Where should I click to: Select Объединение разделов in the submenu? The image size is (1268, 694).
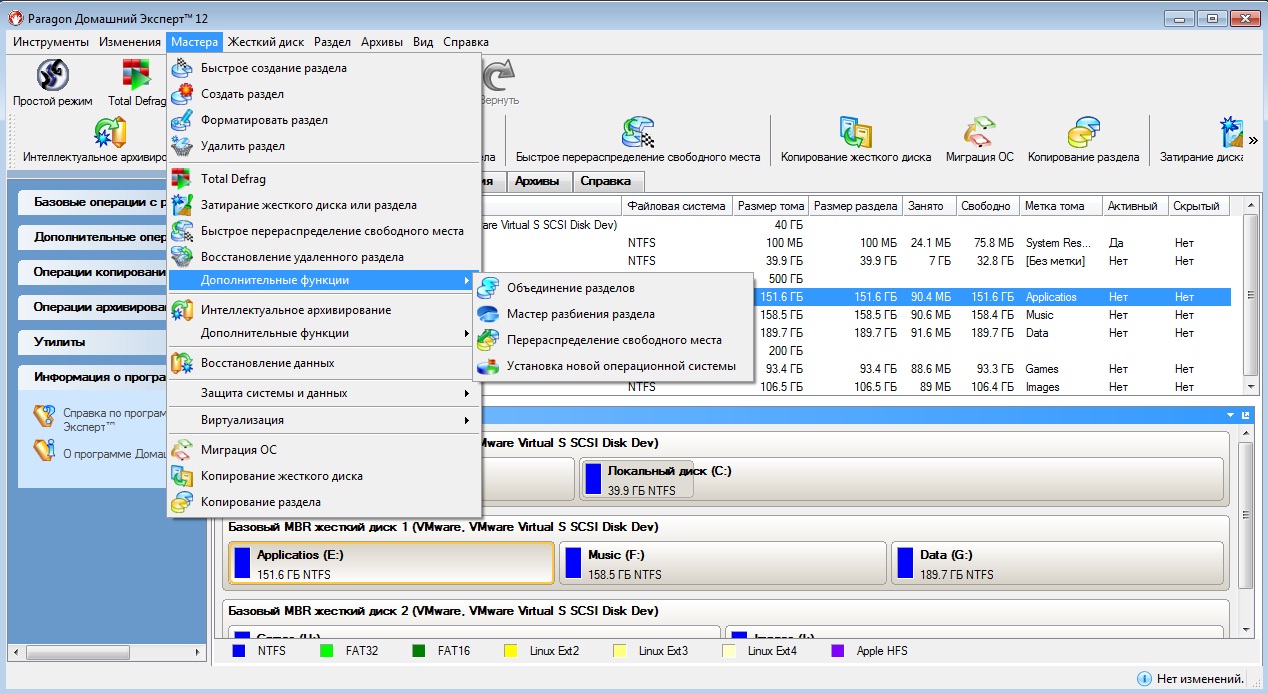click(613, 288)
